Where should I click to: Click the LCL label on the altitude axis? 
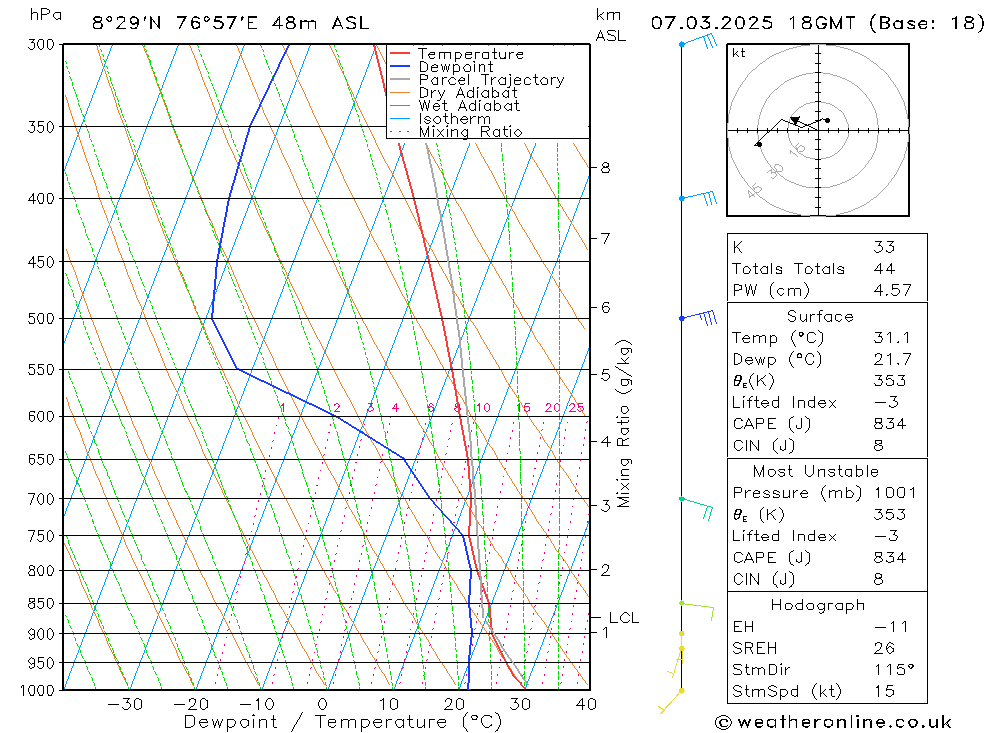623,618
